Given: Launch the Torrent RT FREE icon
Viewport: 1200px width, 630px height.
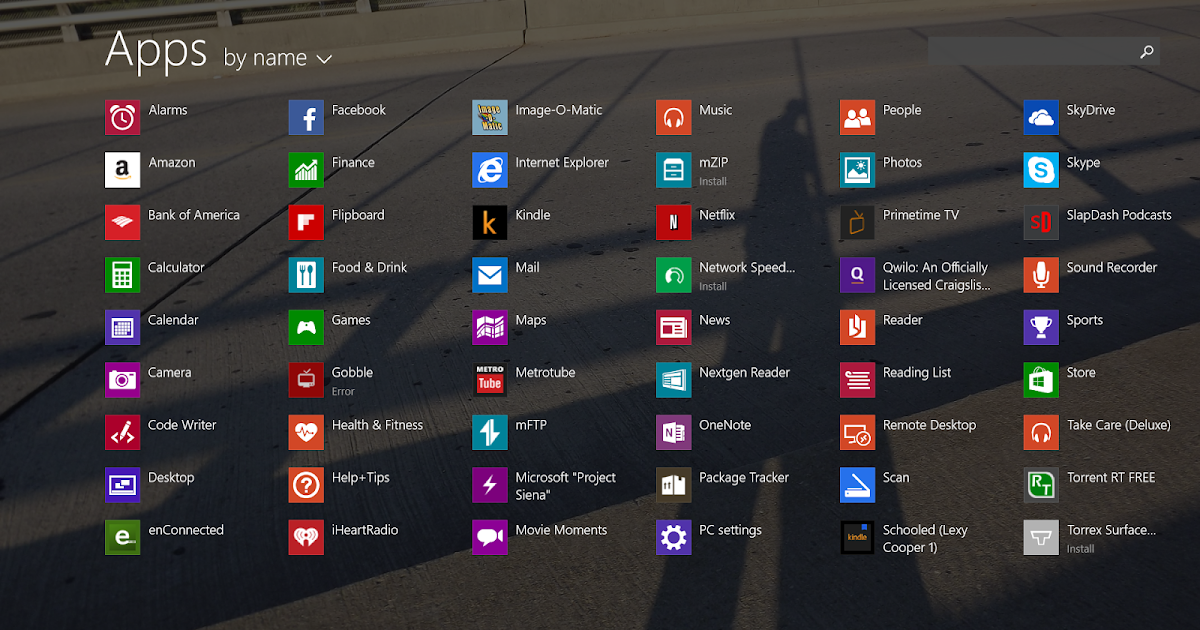Looking at the screenshot, I should [x=1041, y=485].
